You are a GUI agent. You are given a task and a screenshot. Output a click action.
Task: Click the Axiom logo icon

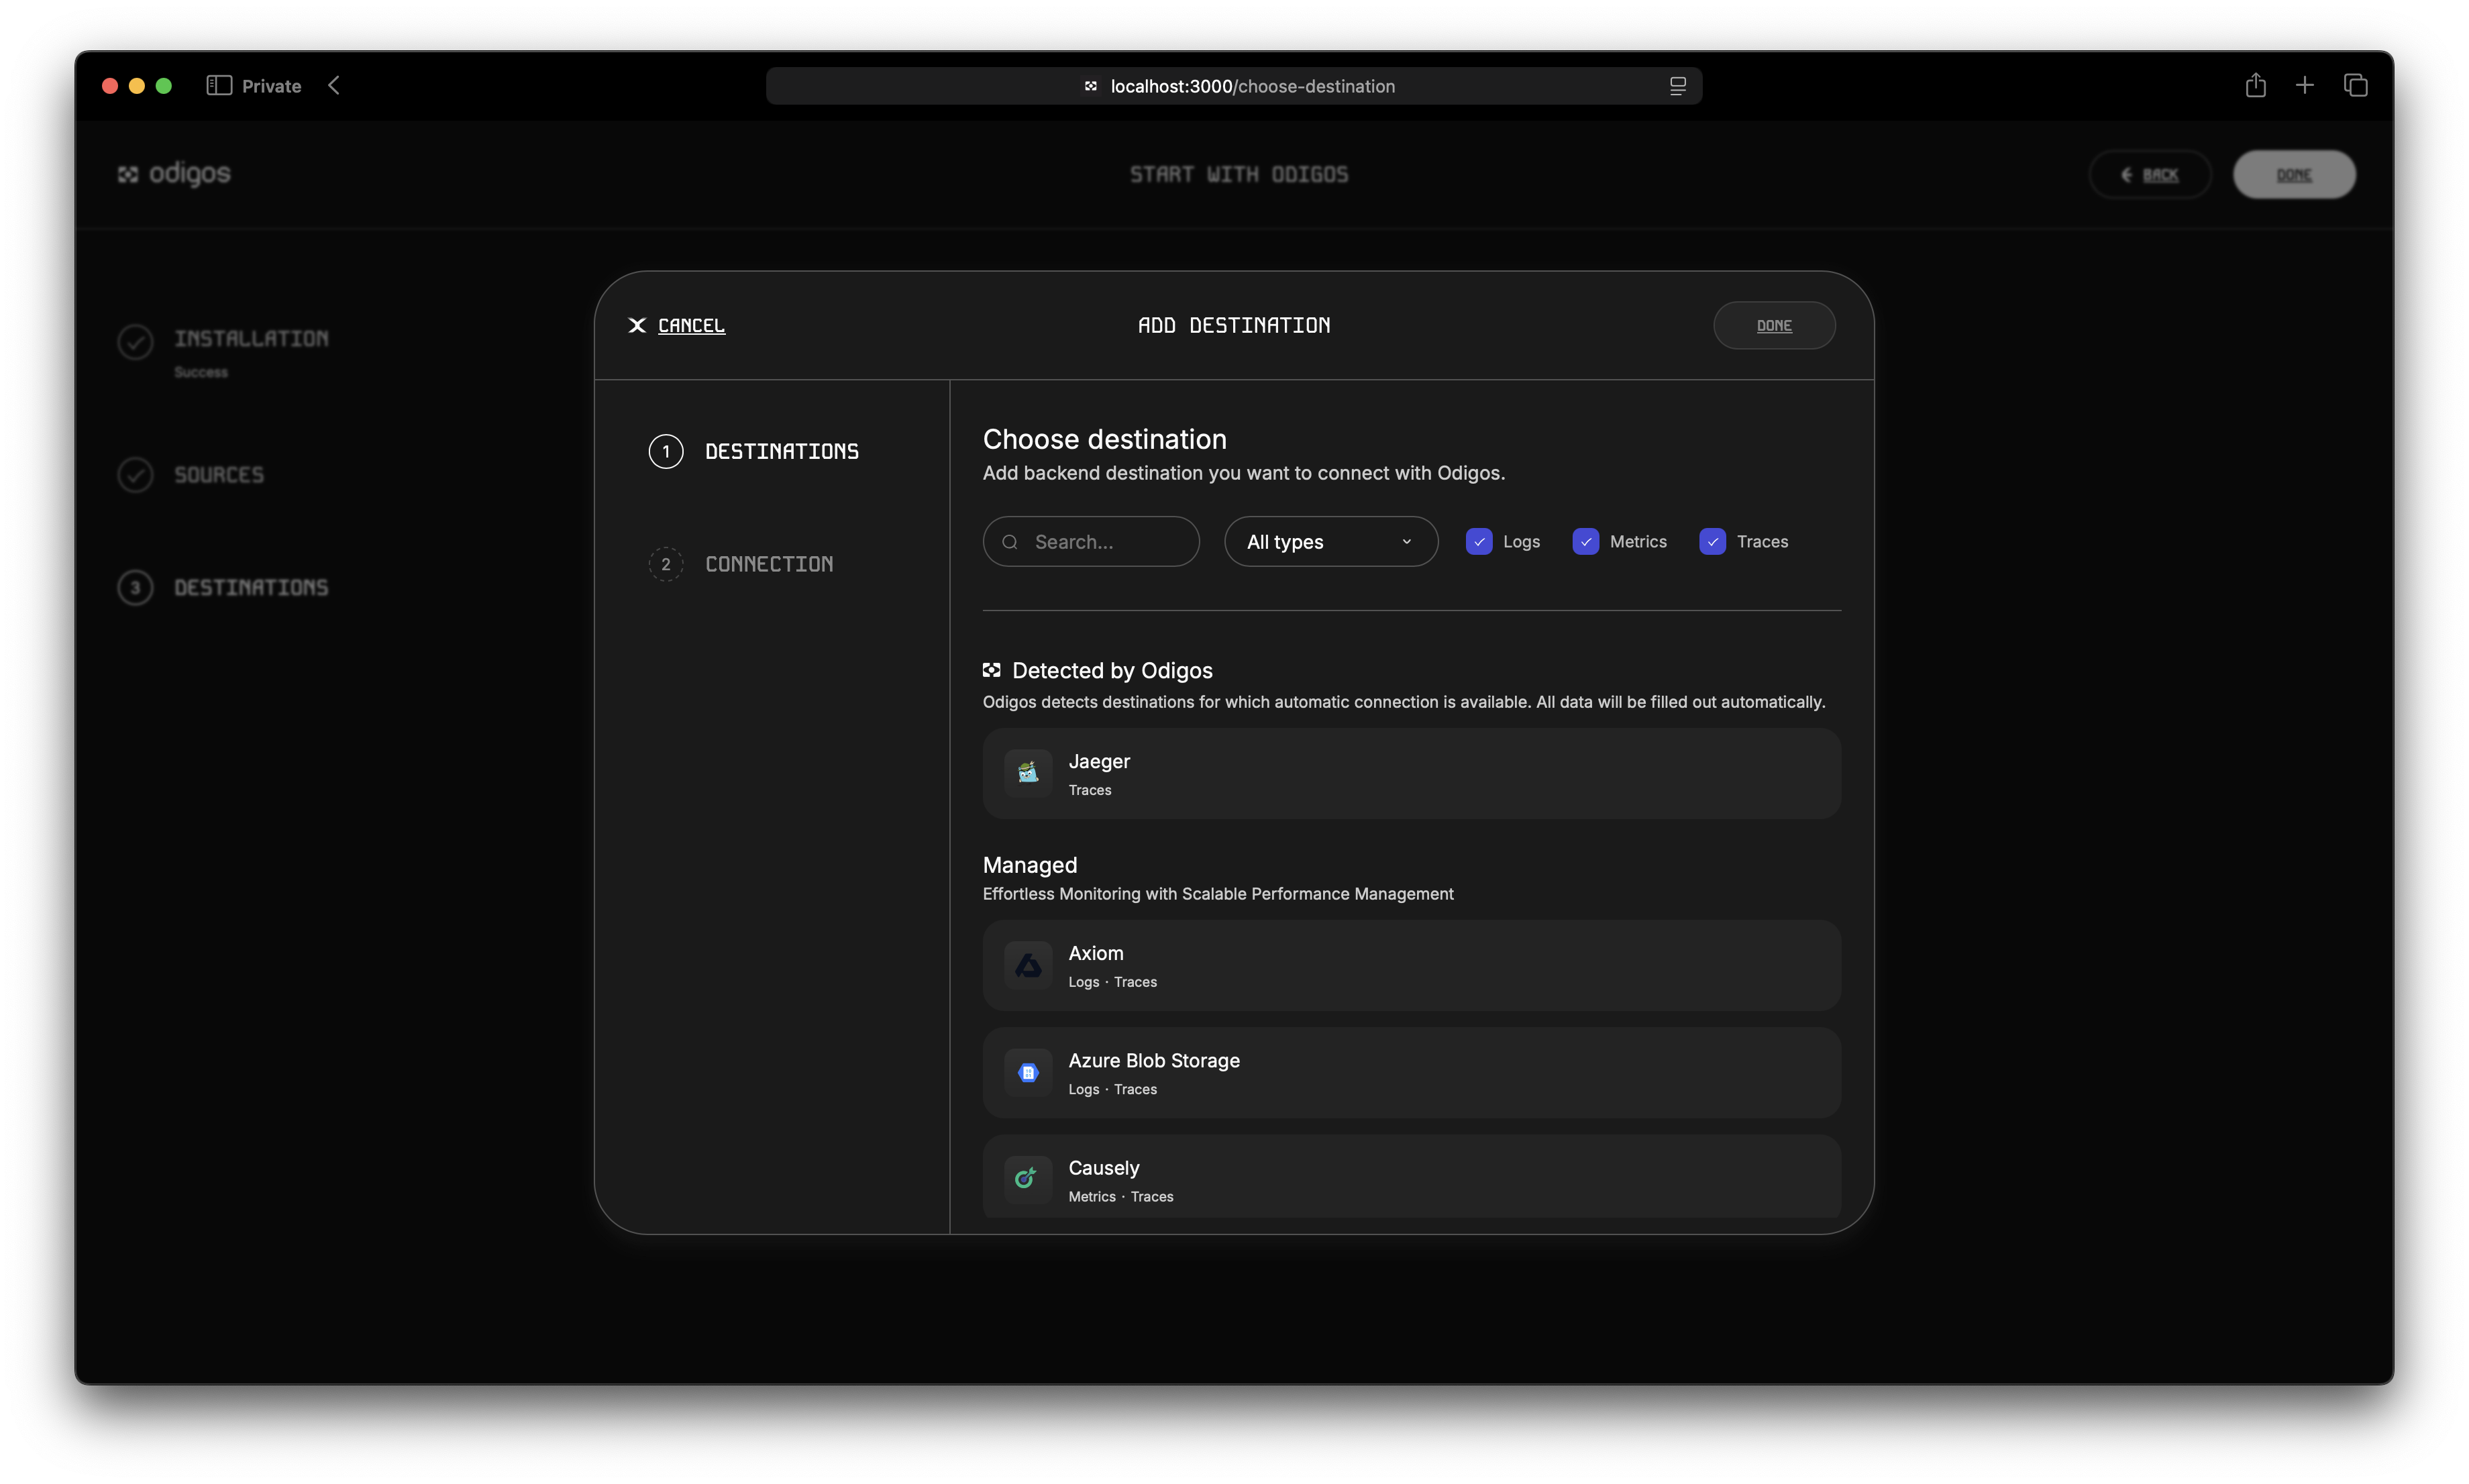tap(1027, 965)
